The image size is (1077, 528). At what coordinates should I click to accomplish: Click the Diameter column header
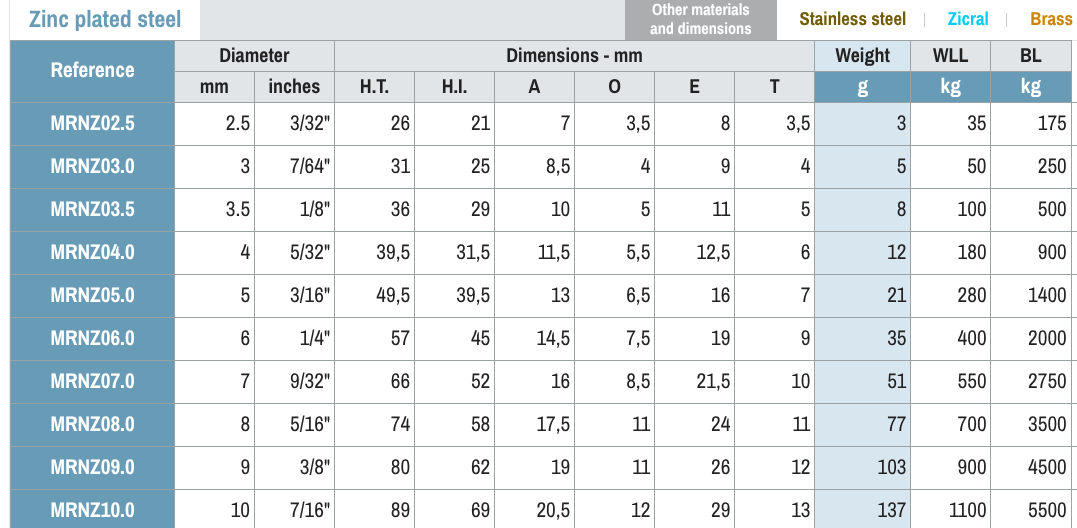(254, 55)
